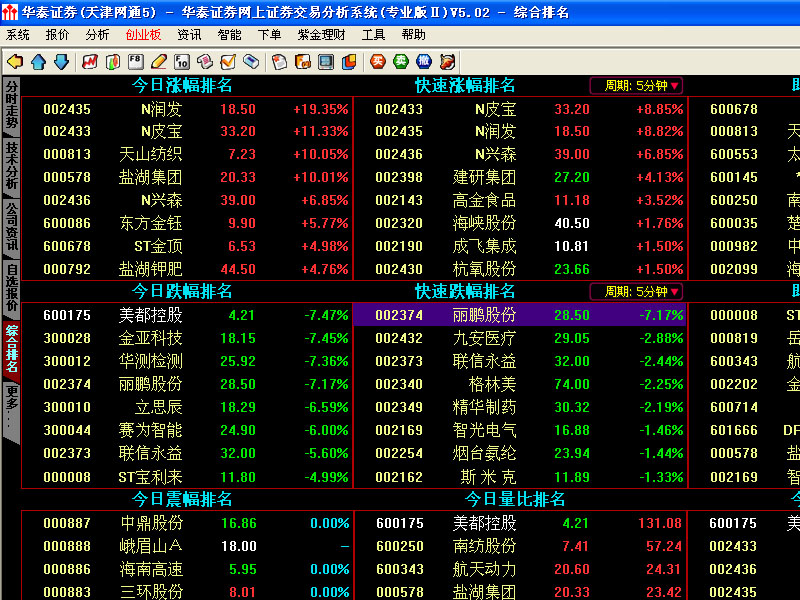Select 格林美 row showing 74.00
Screen dimensions: 800x600
520,384
